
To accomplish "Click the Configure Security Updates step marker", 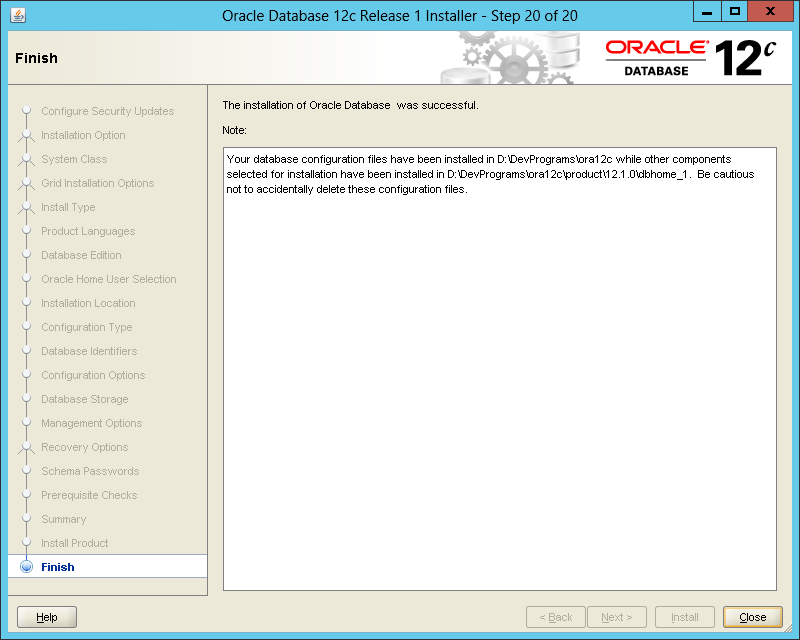I will [x=27, y=110].
